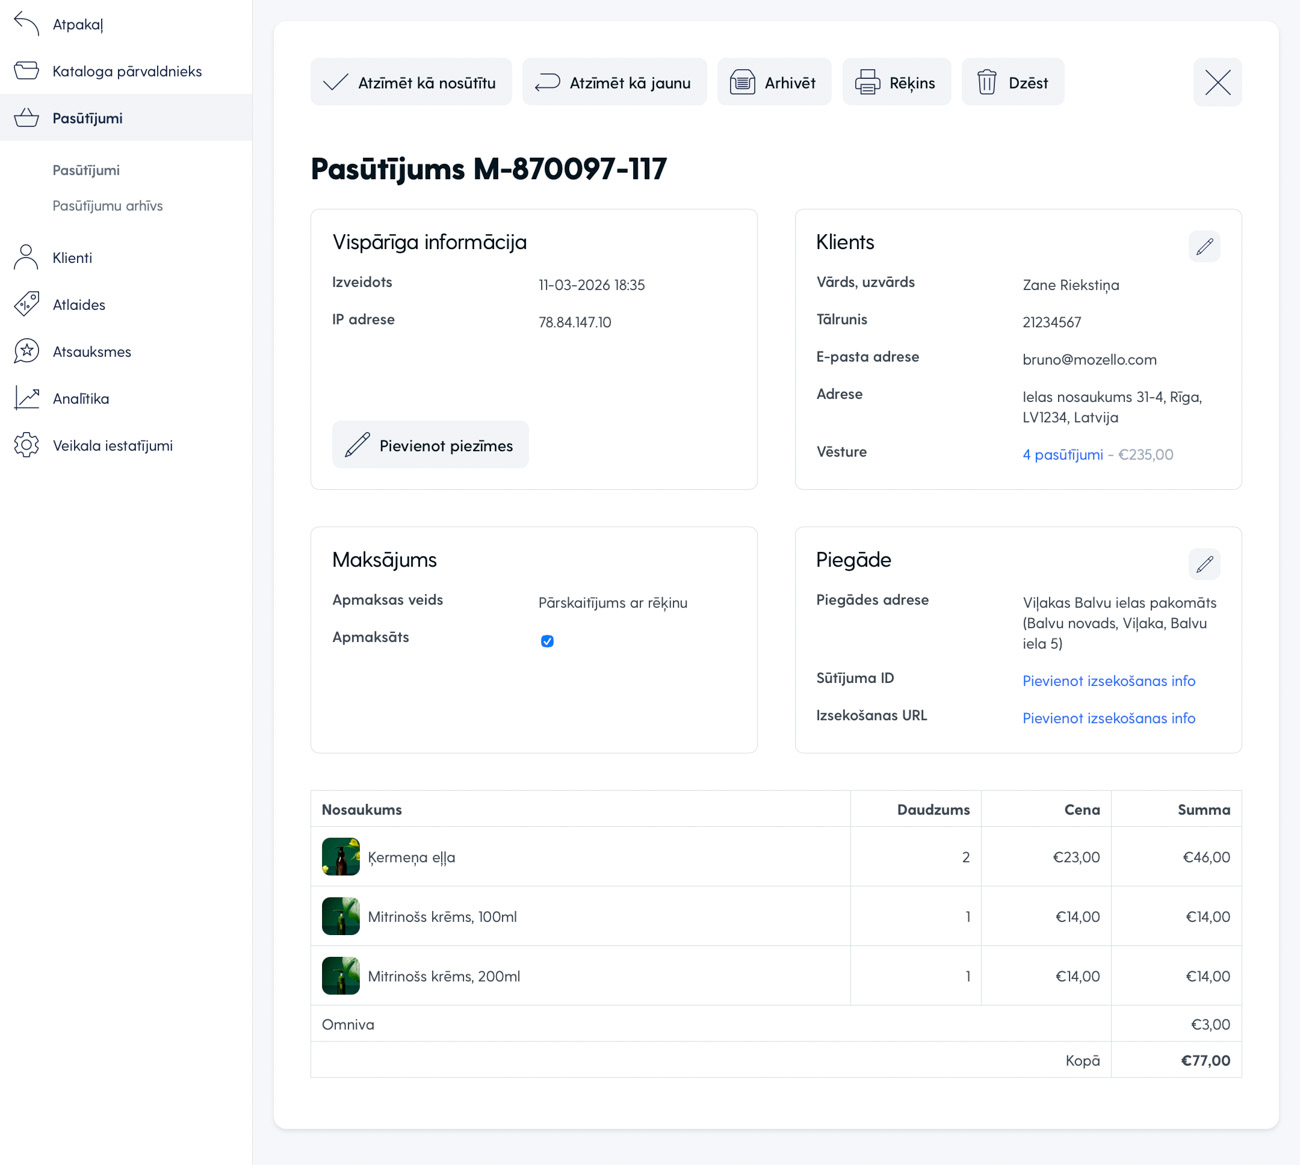
Task: Open the Klienti section
Action: [72, 258]
